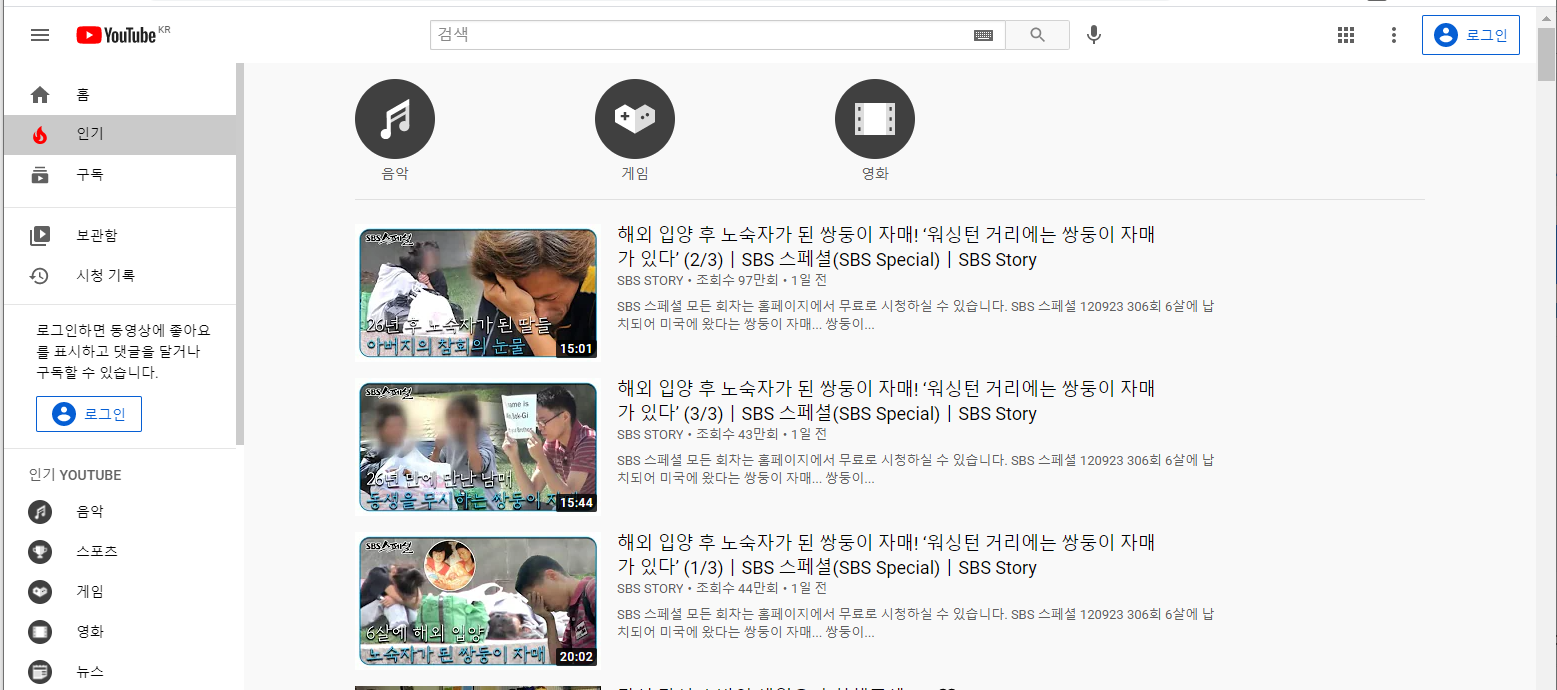This screenshot has height=690, width=1557.
Task: Click the sidebar film icon
Action: click(40, 632)
